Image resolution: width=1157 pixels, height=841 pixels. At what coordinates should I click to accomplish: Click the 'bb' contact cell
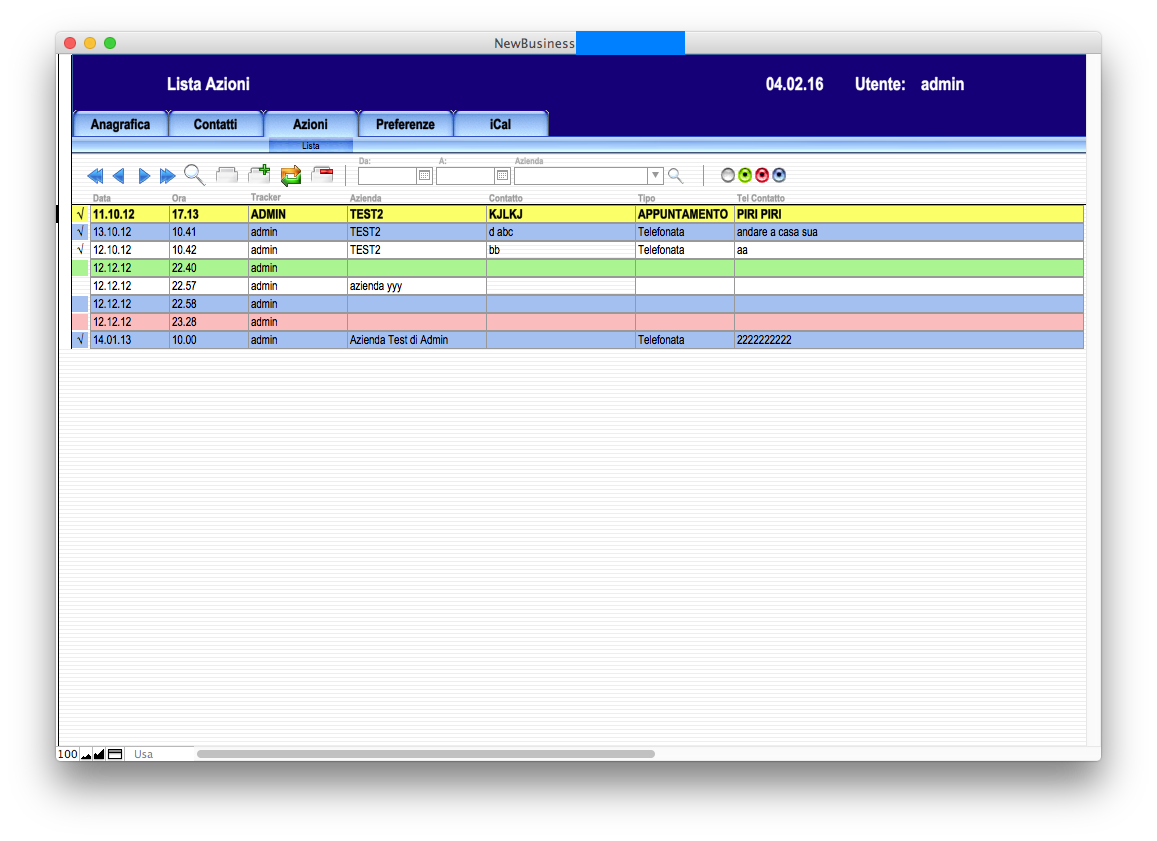tap(560, 250)
